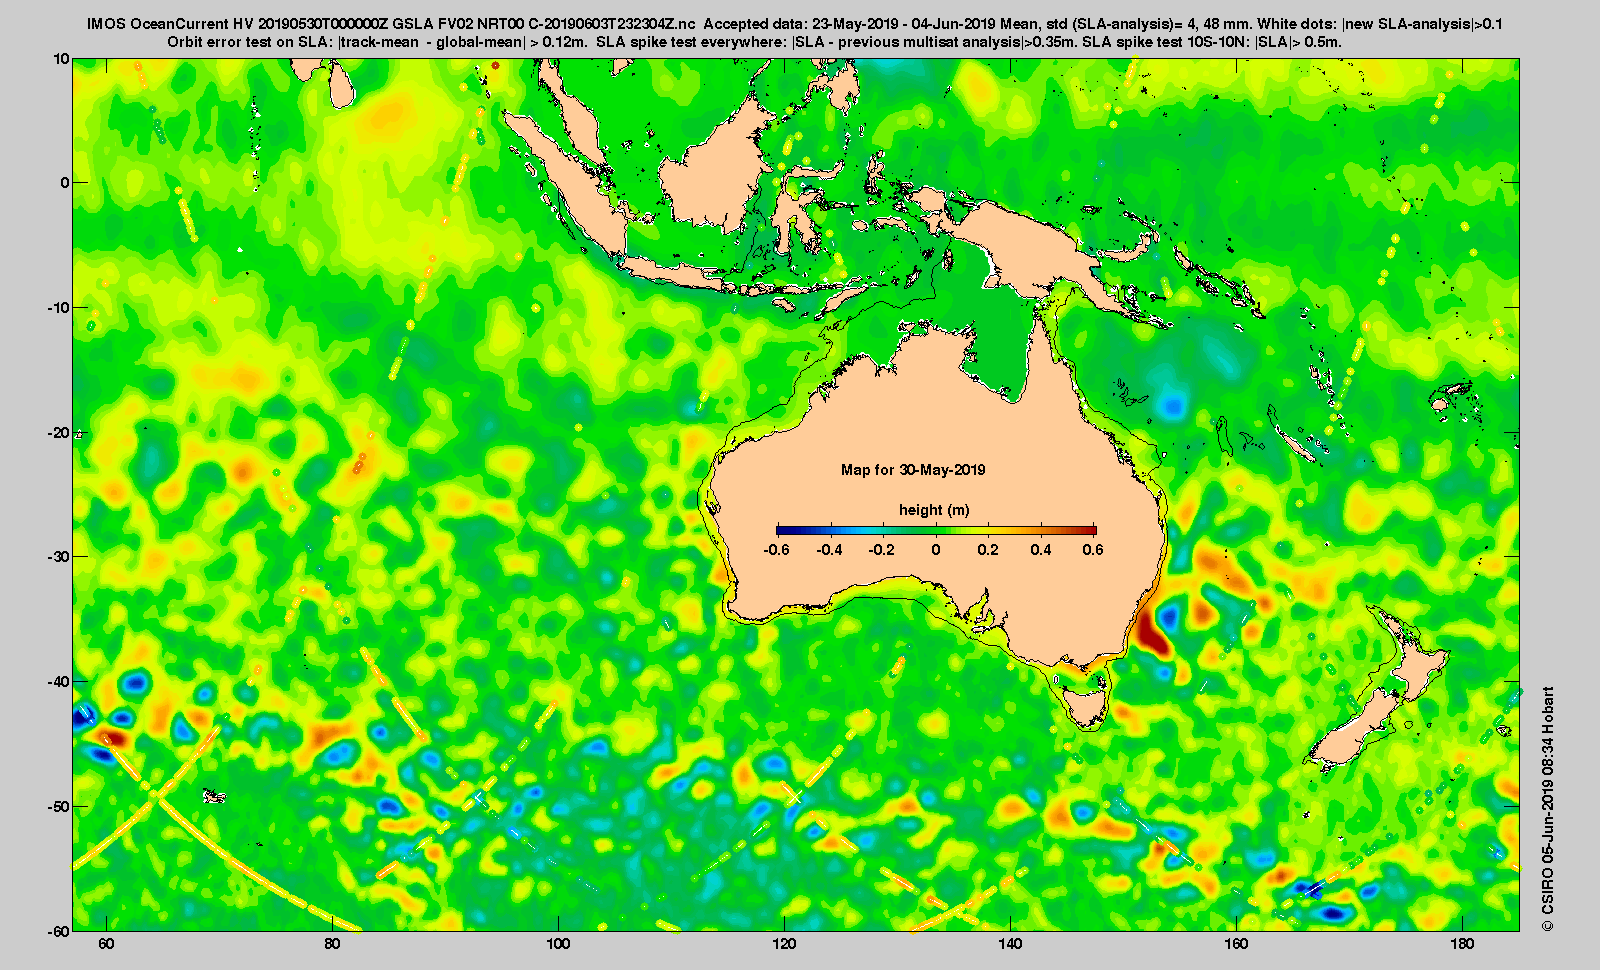Image resolution: width=1600 pixels, height=970 pixels.
Task: Click longitude axis label 160
Action: pyautogui.click(x=1236, y=944)
